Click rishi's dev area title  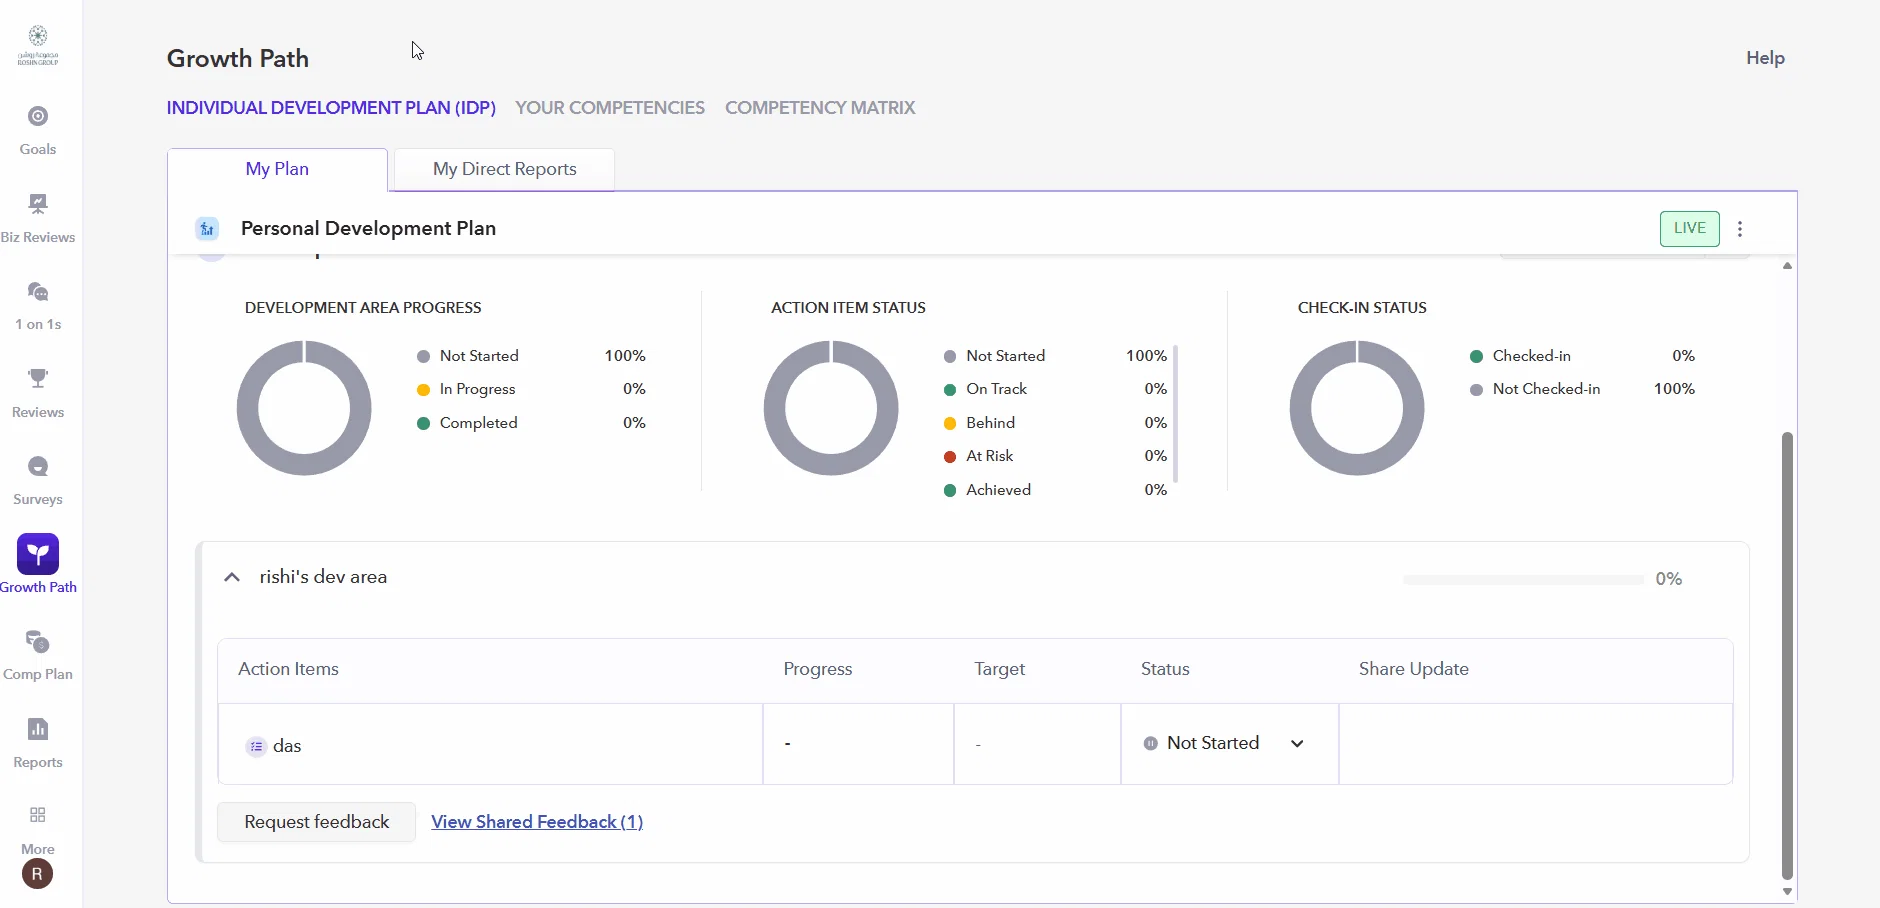(323, 577)
